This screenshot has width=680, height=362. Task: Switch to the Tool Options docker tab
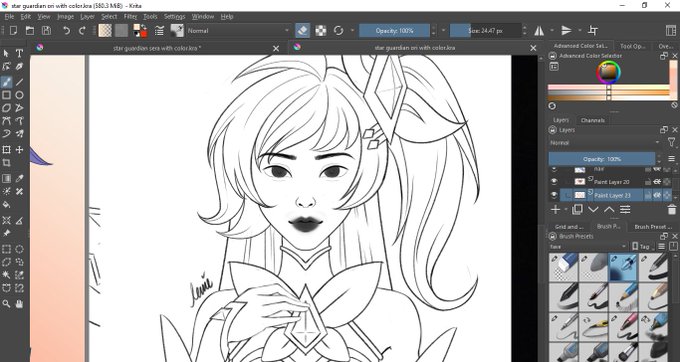tap(632, 46)
